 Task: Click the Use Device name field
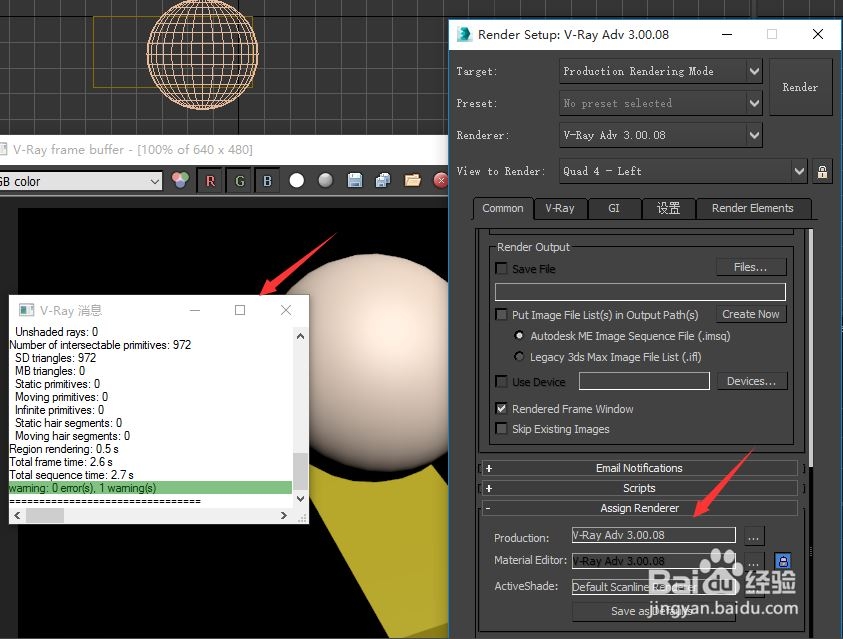(644, 381)
